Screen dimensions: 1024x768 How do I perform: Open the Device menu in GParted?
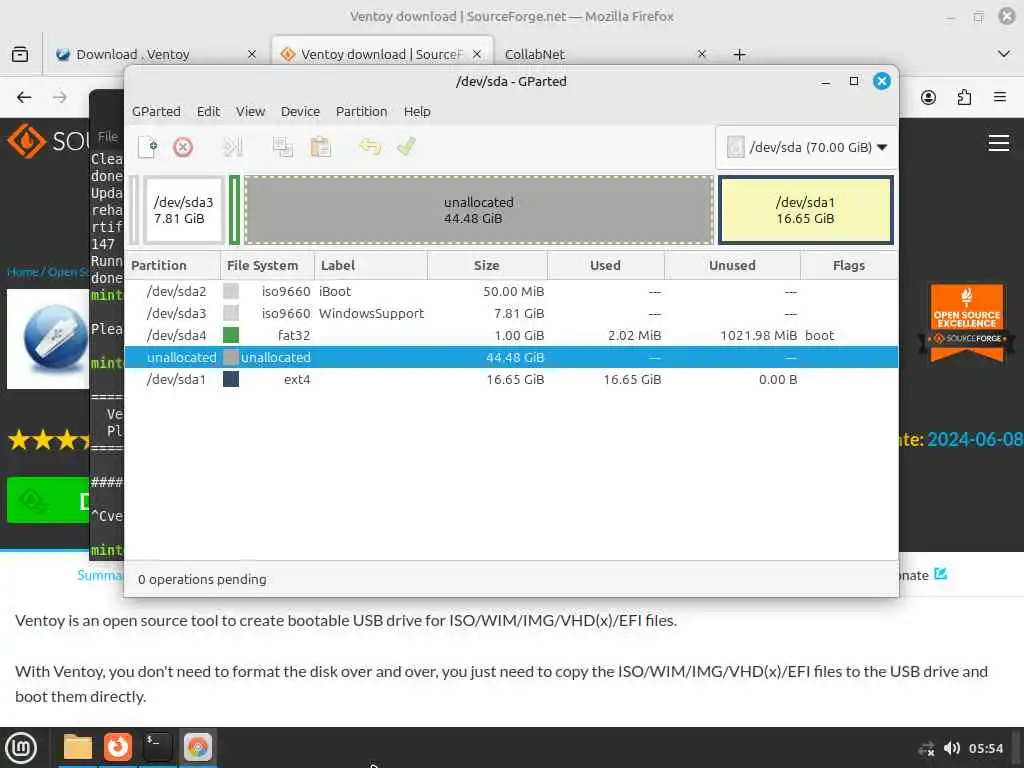[300, 112]
